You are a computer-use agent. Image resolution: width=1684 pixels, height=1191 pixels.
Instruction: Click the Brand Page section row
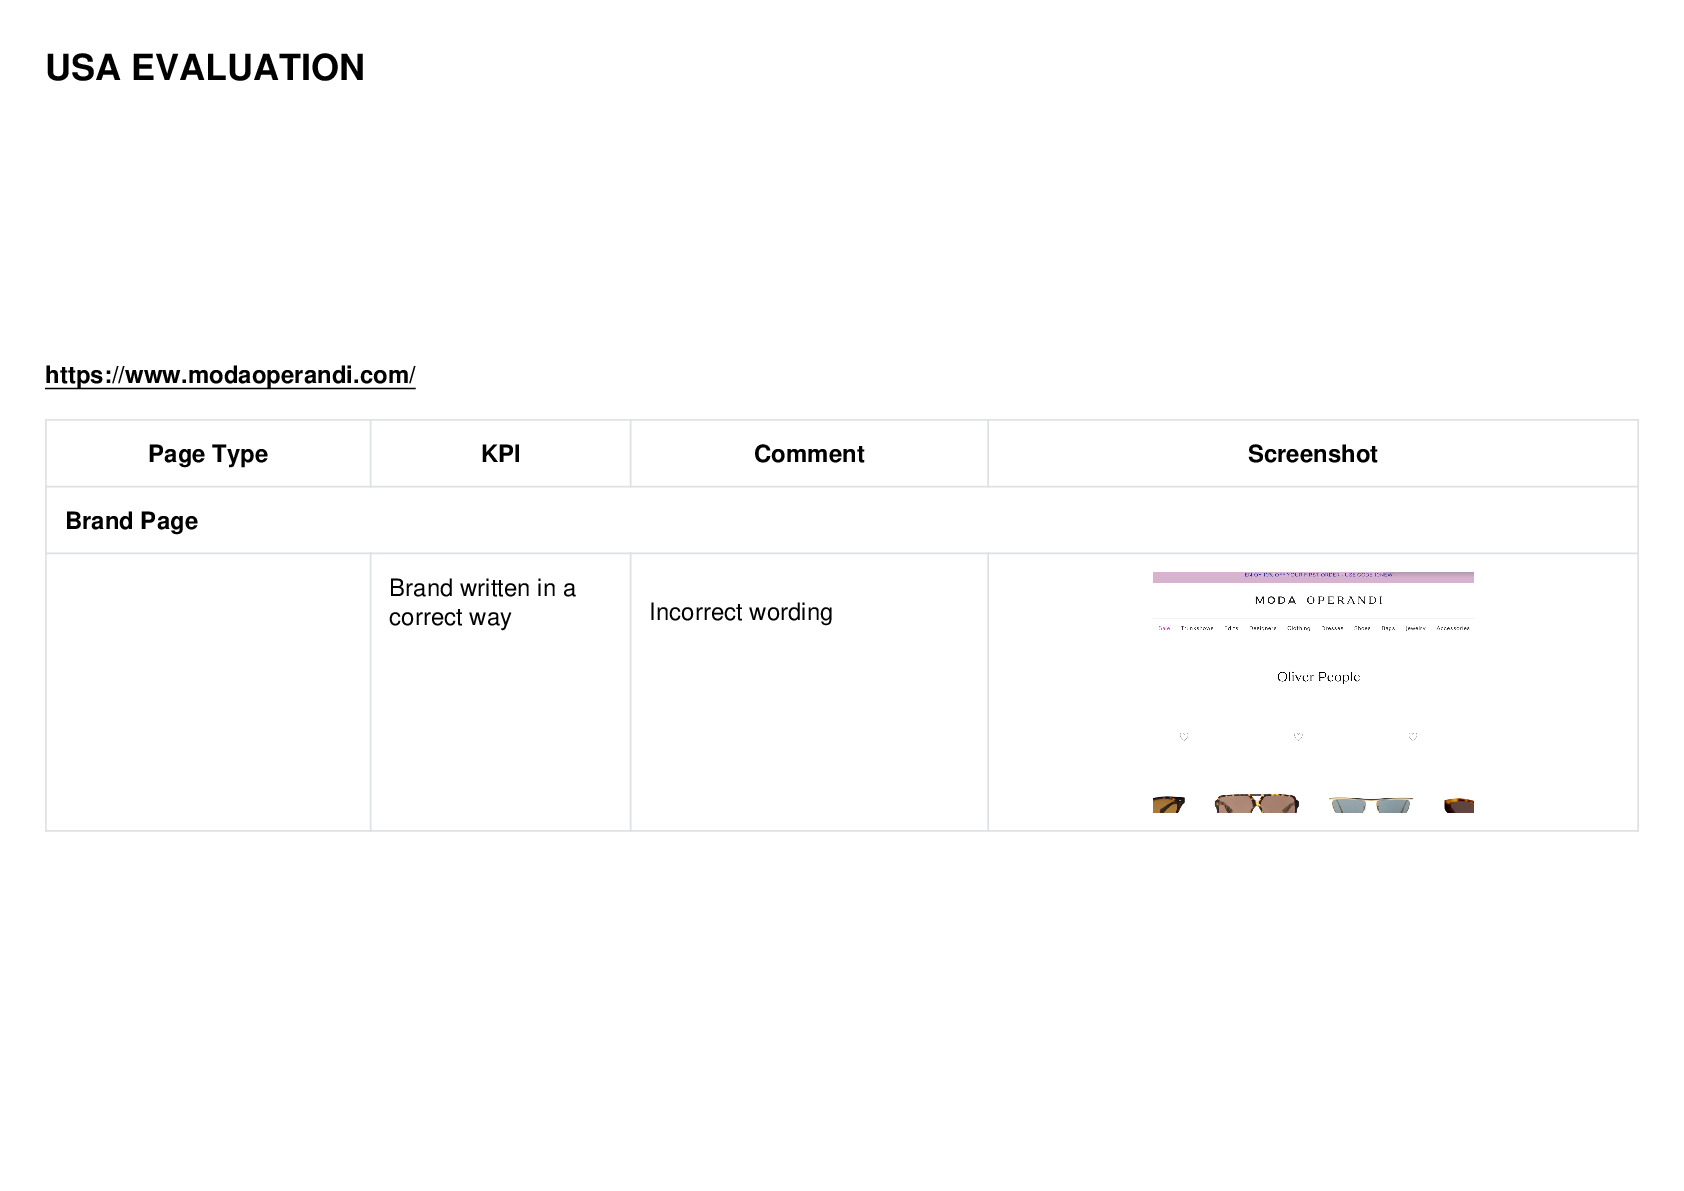coord(842,521)
